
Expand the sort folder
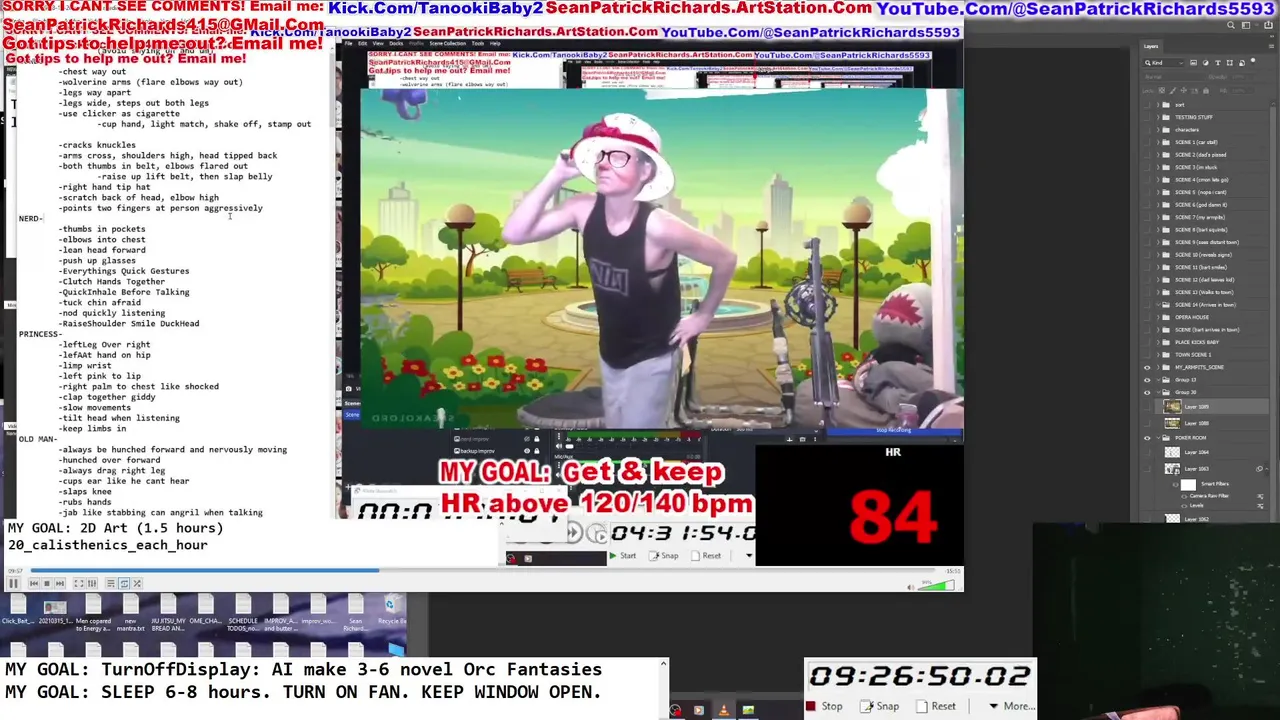point(1158,105)
